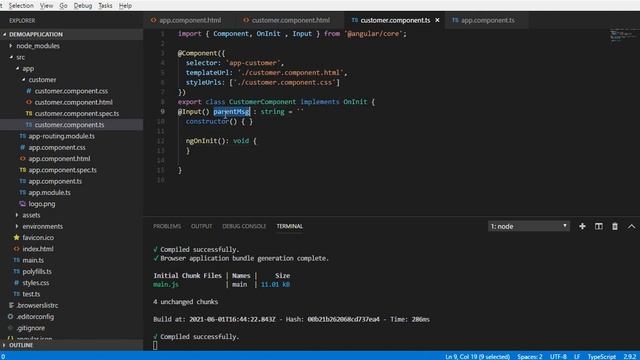640x360 pixels.
Task: Click the terminal cursor input line
Action: pyautogui.click(x=155, y=345)
